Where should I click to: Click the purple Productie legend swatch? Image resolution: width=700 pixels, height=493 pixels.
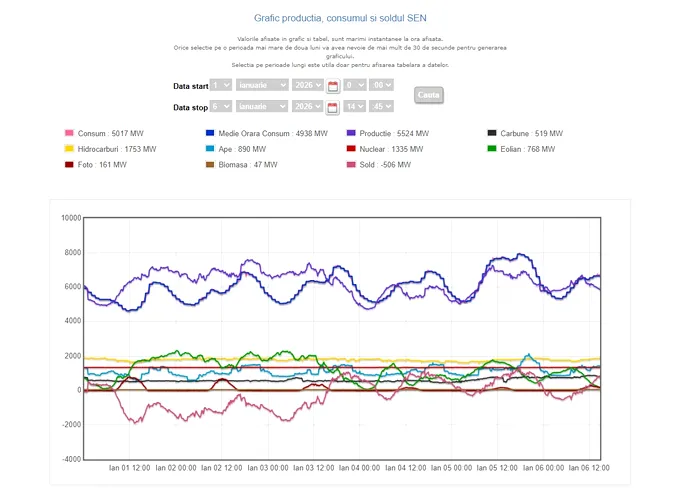pos(351,133)
